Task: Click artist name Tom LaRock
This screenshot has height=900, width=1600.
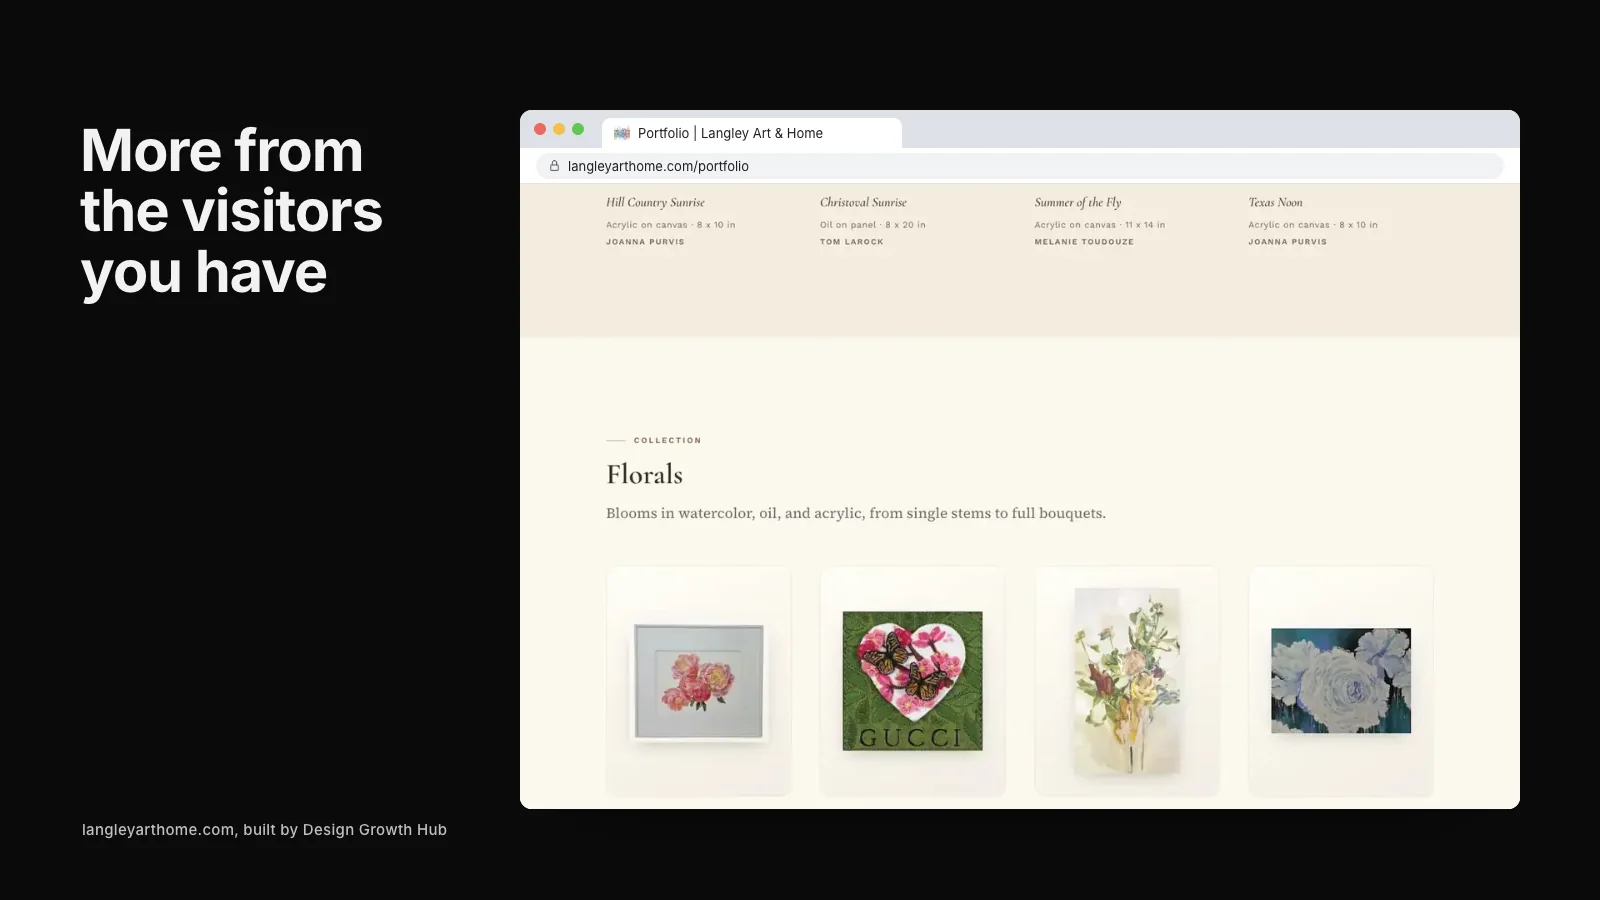Action: pos(852,242)
